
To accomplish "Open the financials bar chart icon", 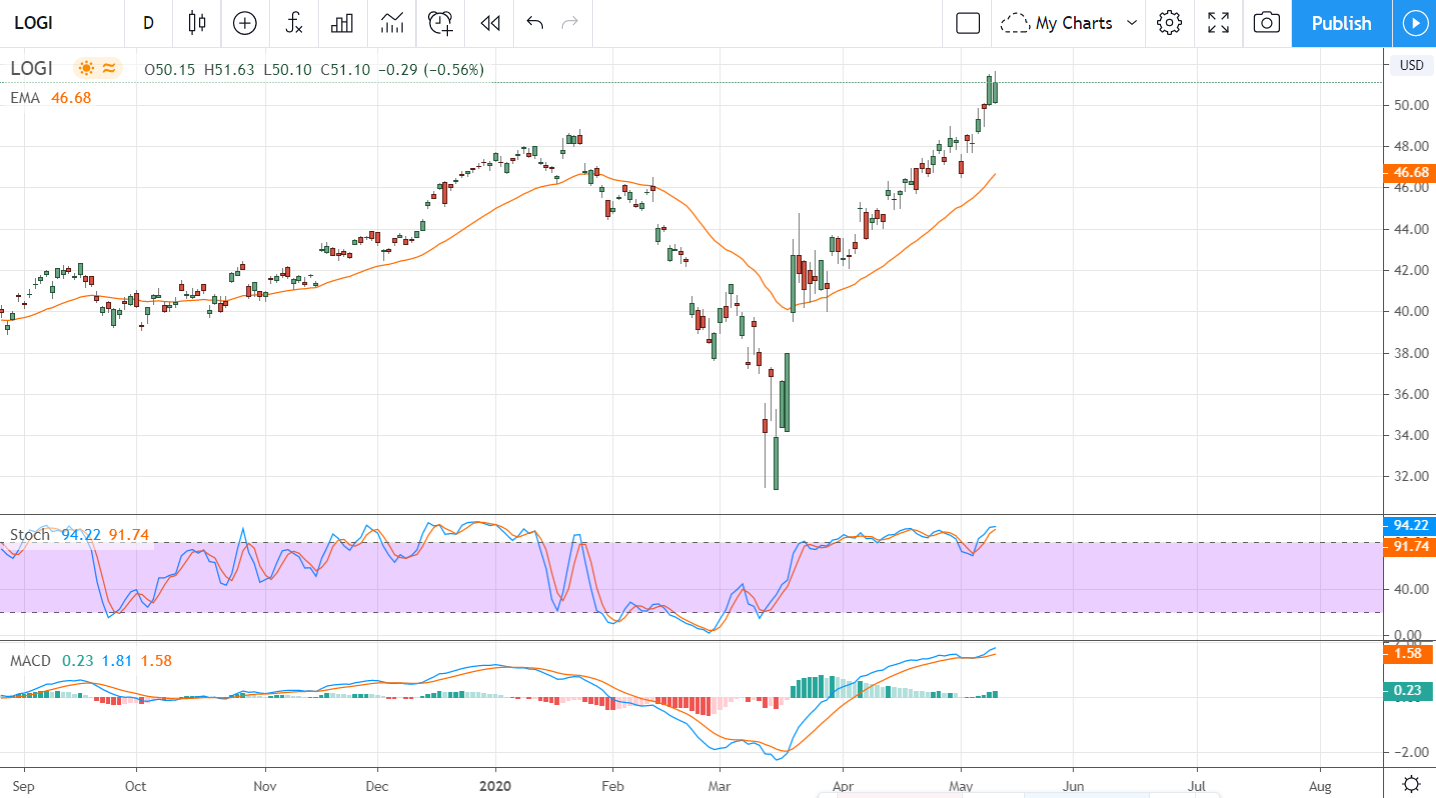I will [x=342, y=23].
